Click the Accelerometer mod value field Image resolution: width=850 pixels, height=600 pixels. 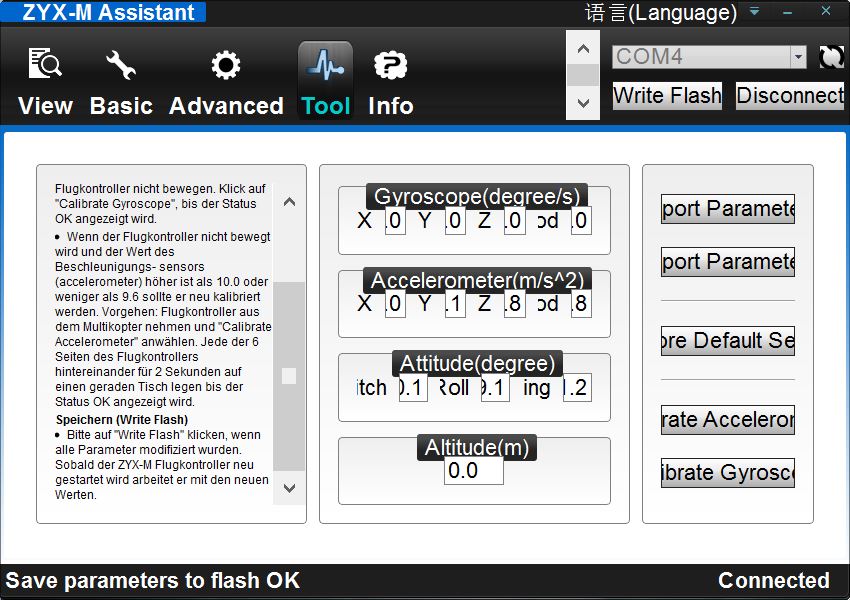pos(581,304)
